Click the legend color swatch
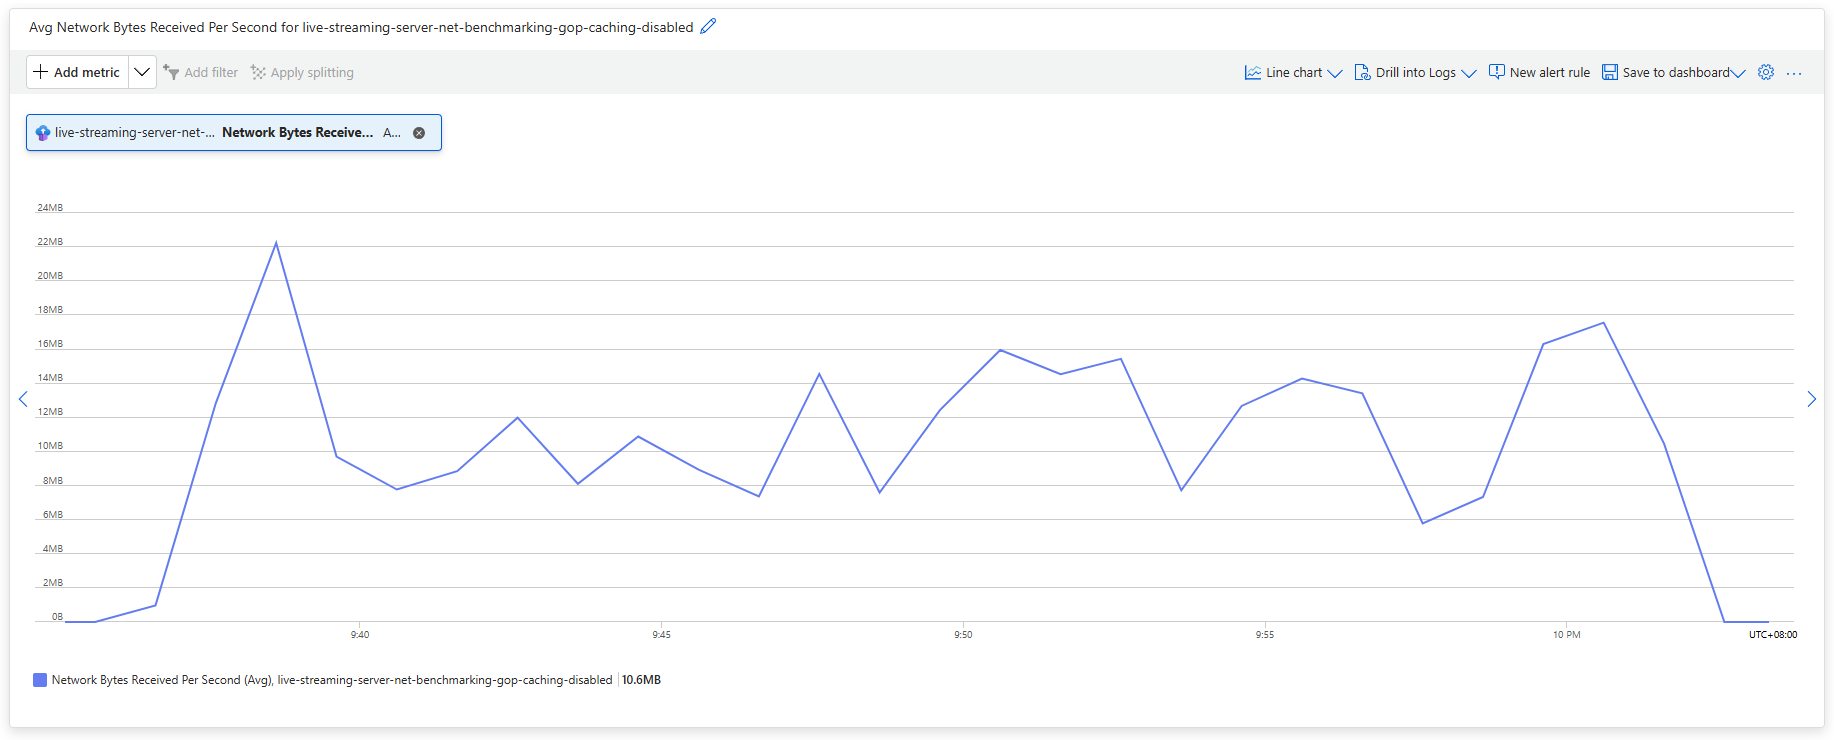This screenshot has width=1834, height=740. click(40, 680)
